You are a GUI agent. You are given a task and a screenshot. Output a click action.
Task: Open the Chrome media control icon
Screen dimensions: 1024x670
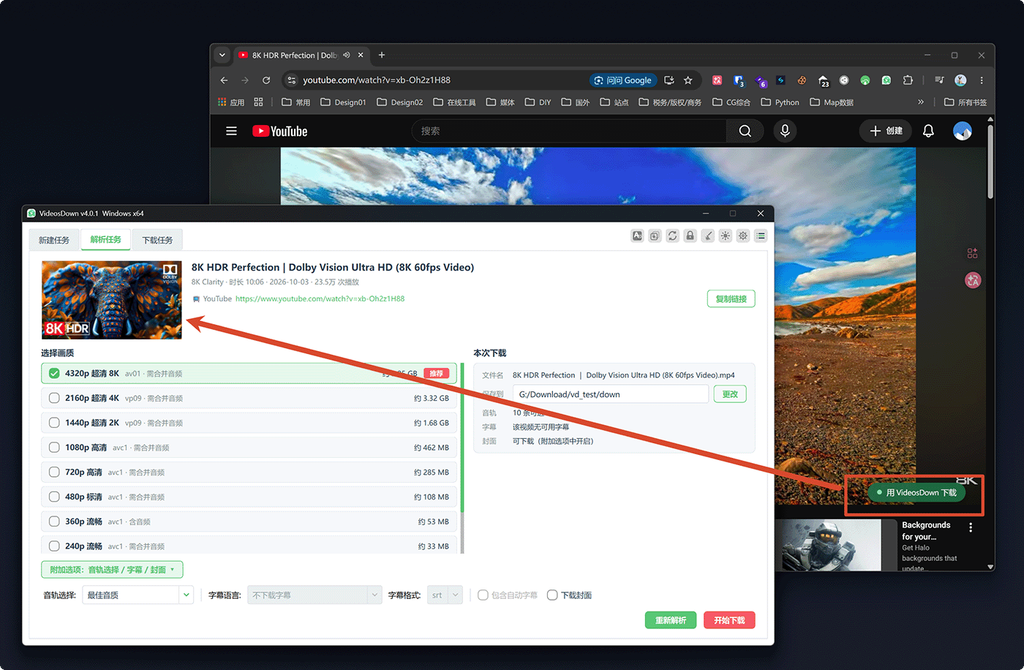939,80
